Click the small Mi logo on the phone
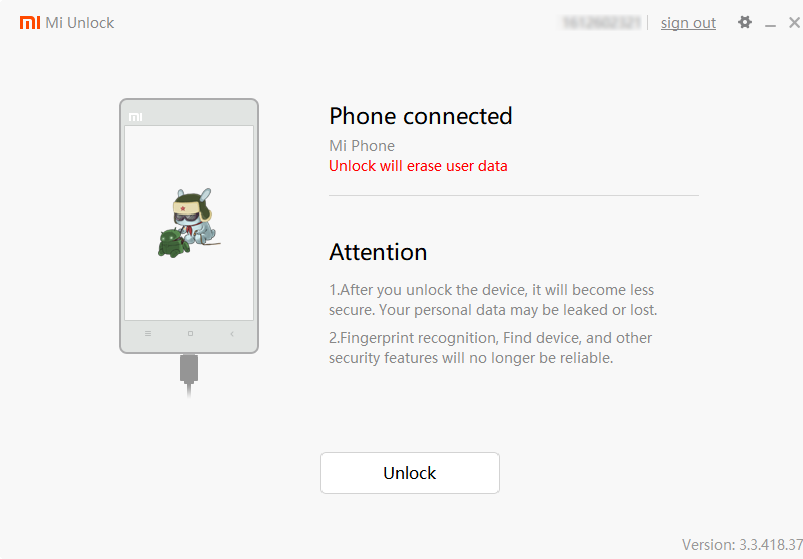The width and height of the screenshot is (803, 559). (x=135, y=117)
